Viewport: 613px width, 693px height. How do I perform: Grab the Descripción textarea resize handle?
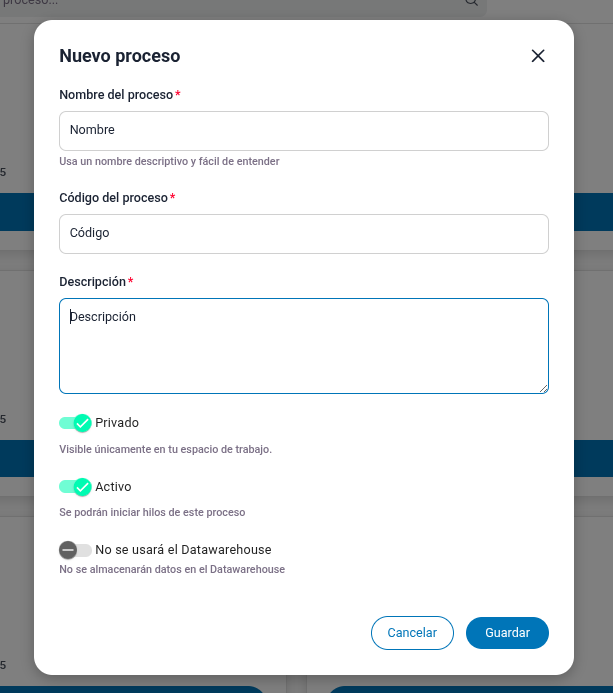coord(543,388)
